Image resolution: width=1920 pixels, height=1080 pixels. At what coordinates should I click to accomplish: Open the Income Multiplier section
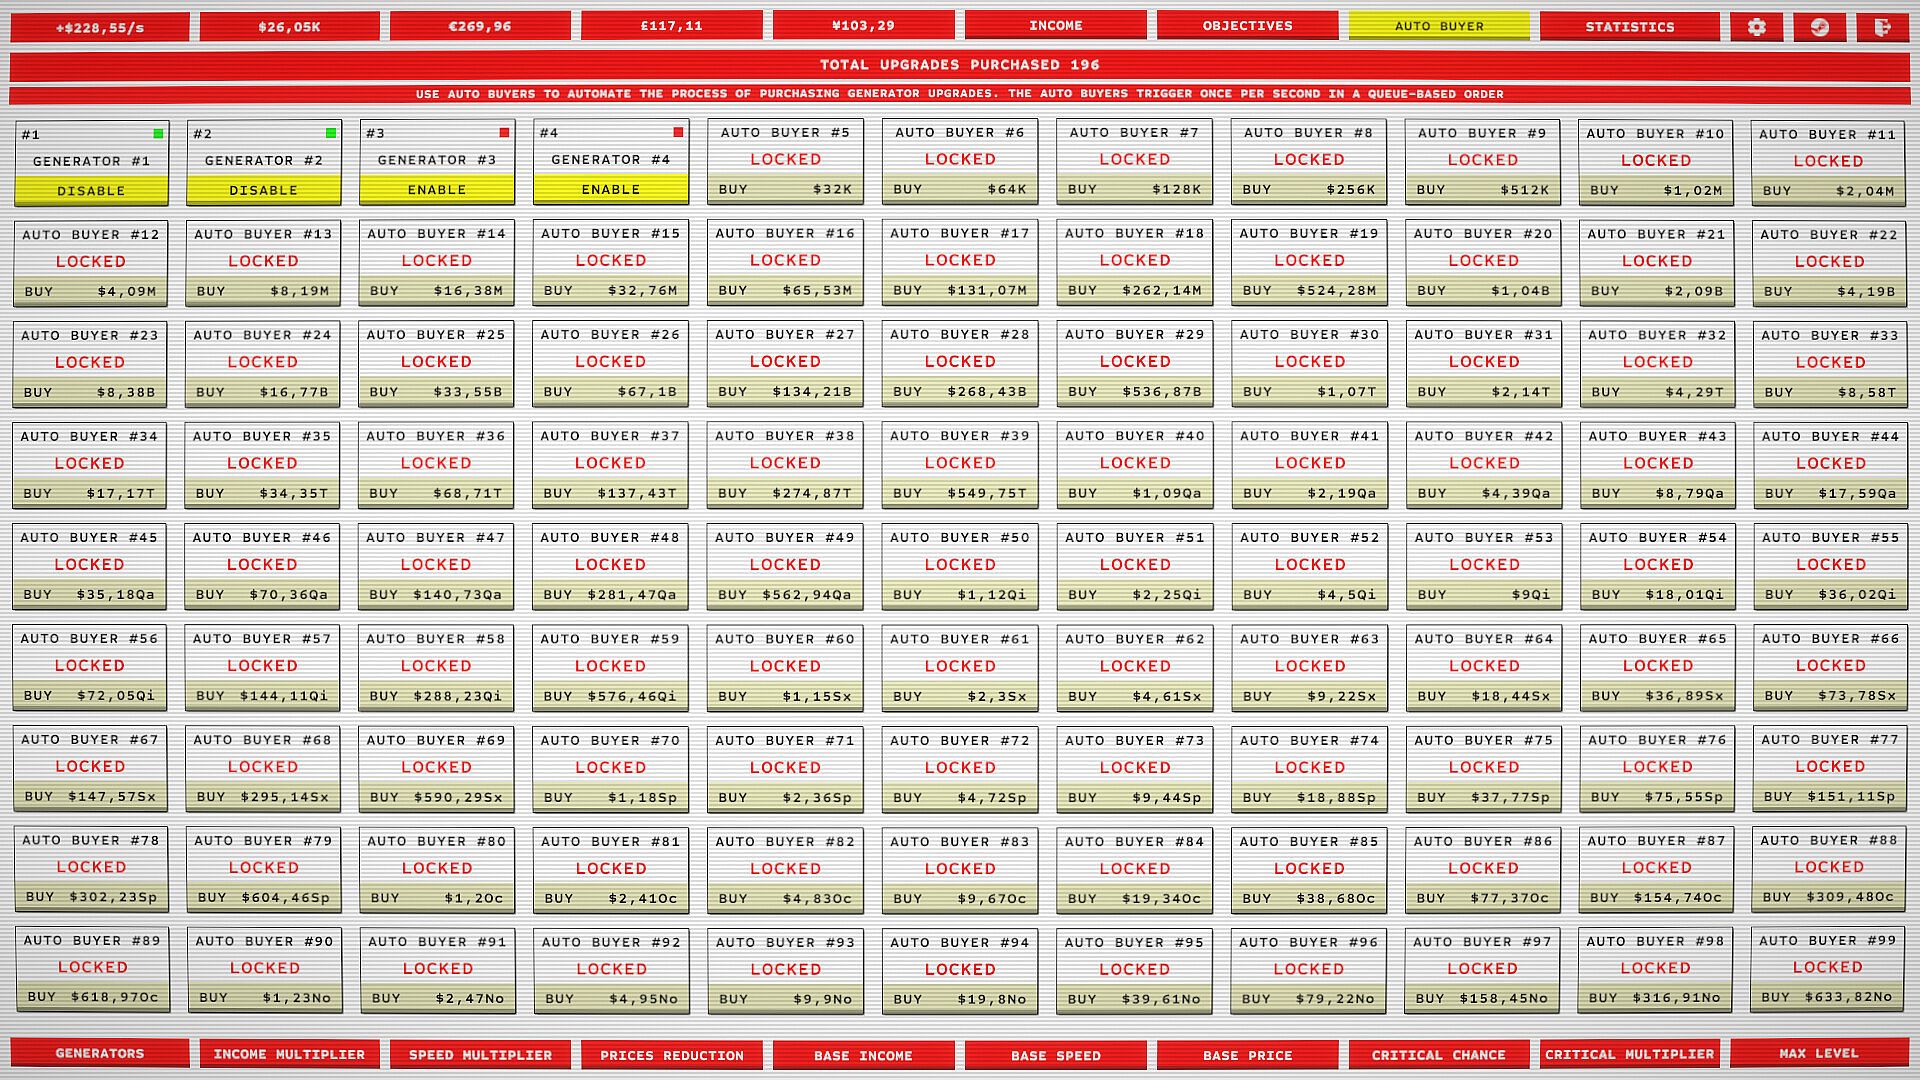pos(289,1054)
